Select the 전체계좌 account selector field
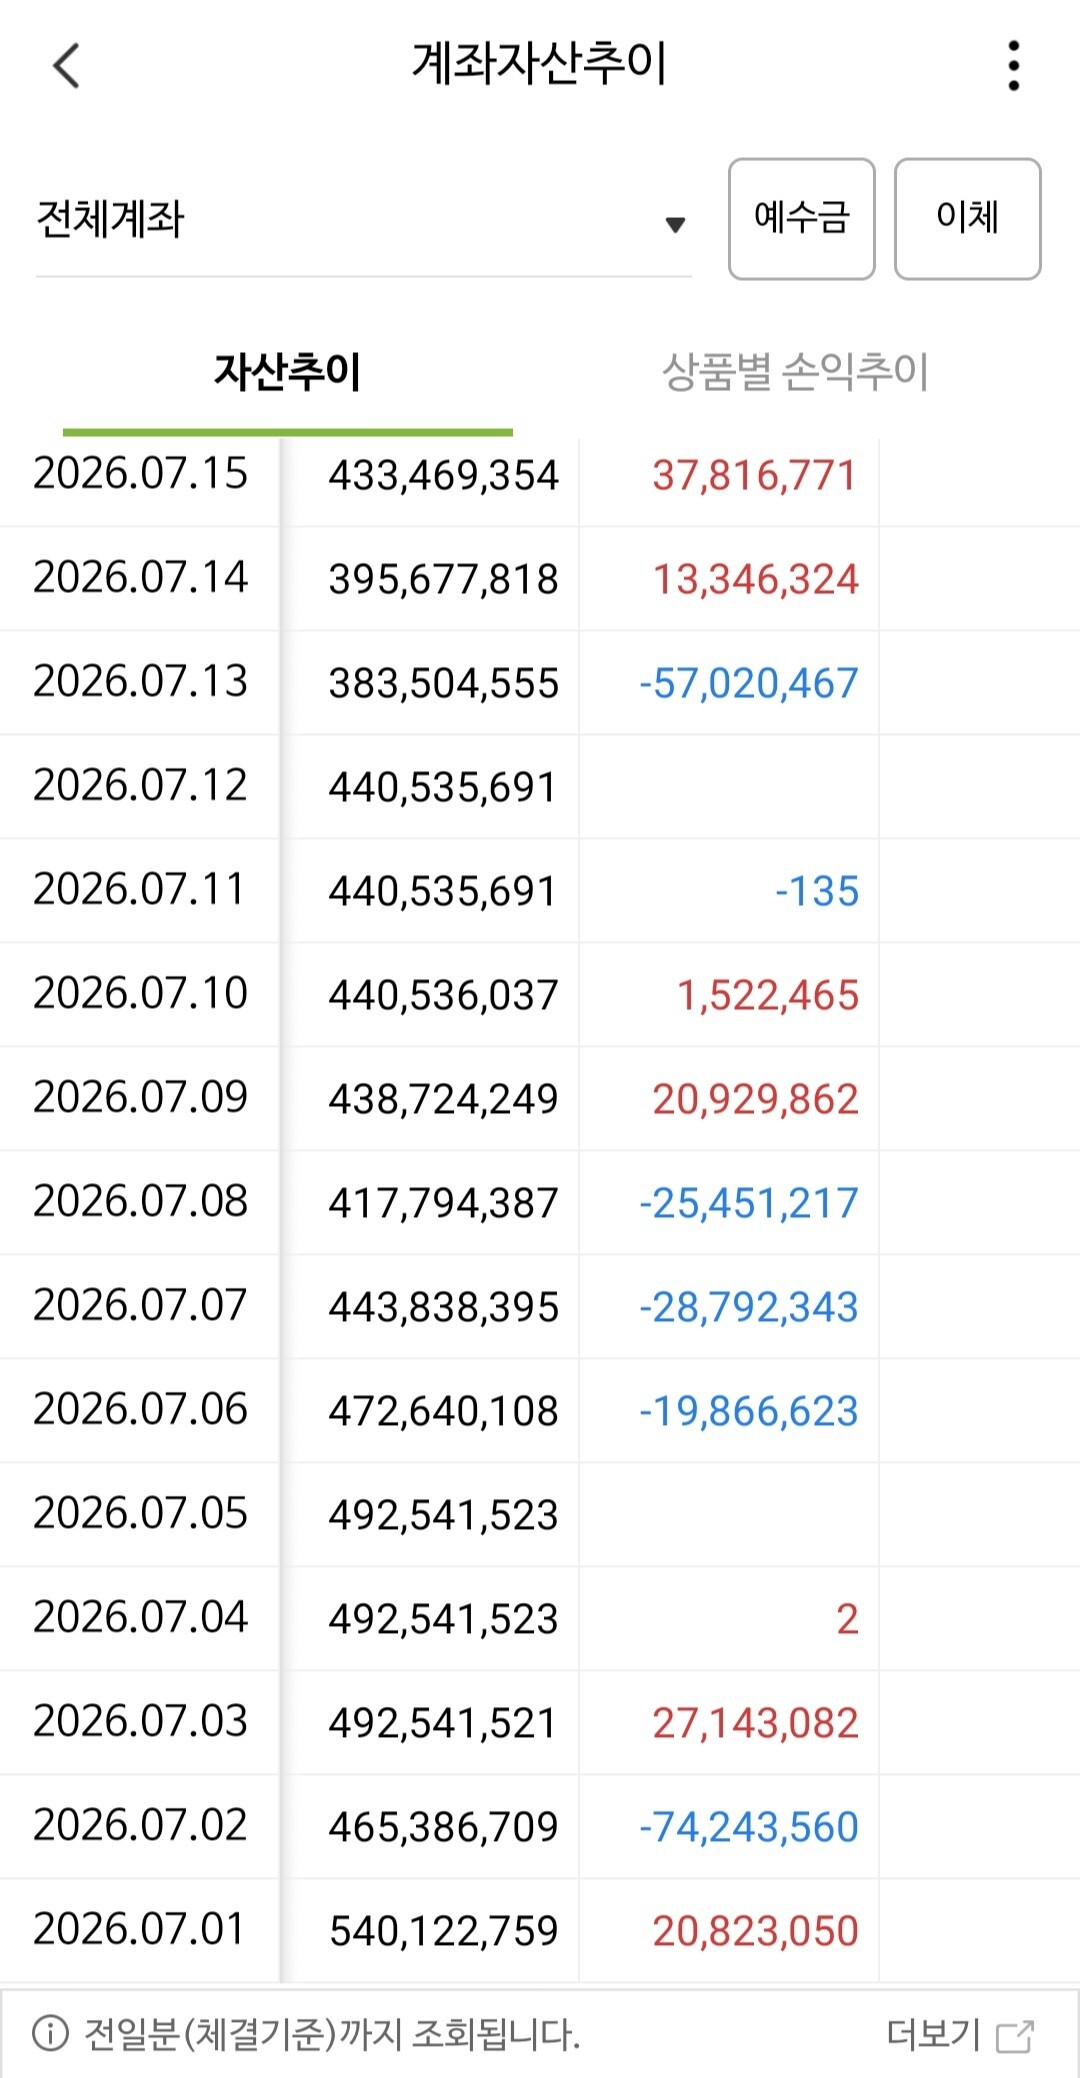1080x2078 pixels. click(x=364, y=220)
